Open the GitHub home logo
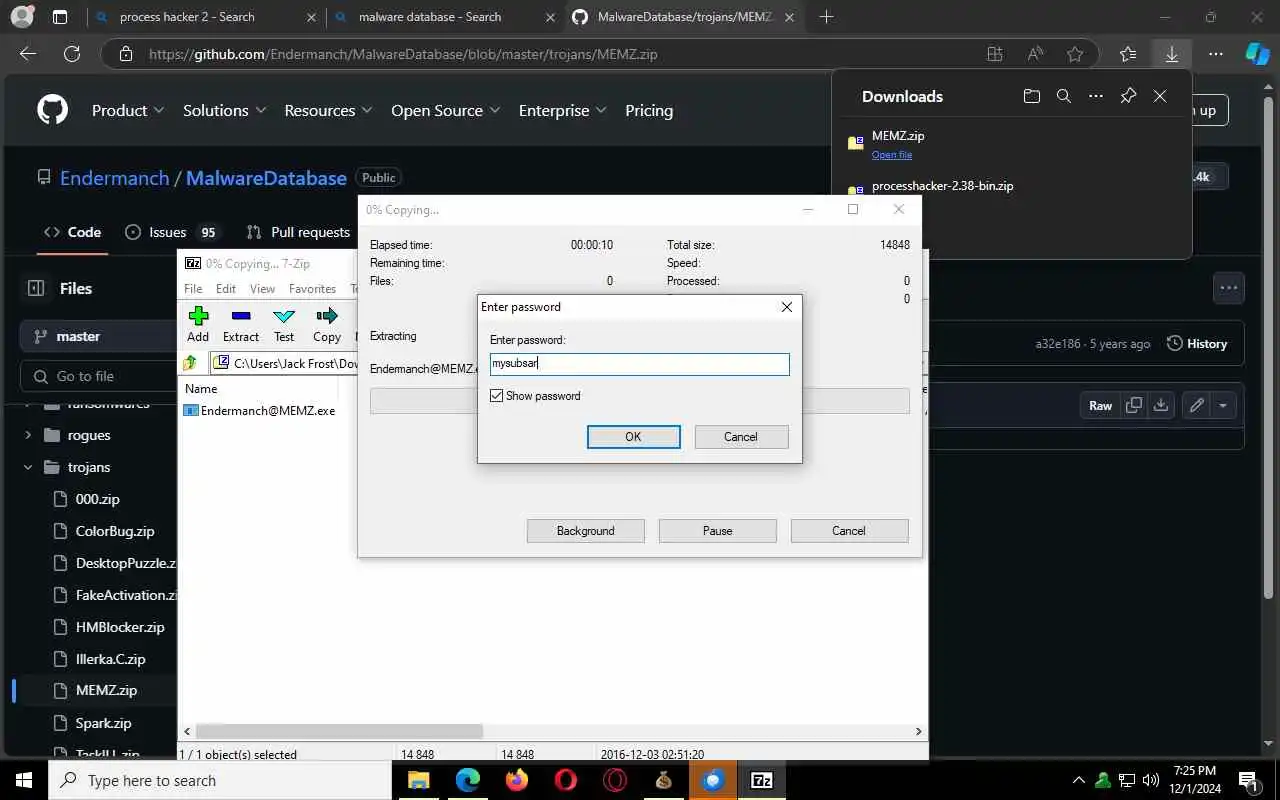Screen dimensions: 1280x800 pyautogui.click(x=52, y=110)
